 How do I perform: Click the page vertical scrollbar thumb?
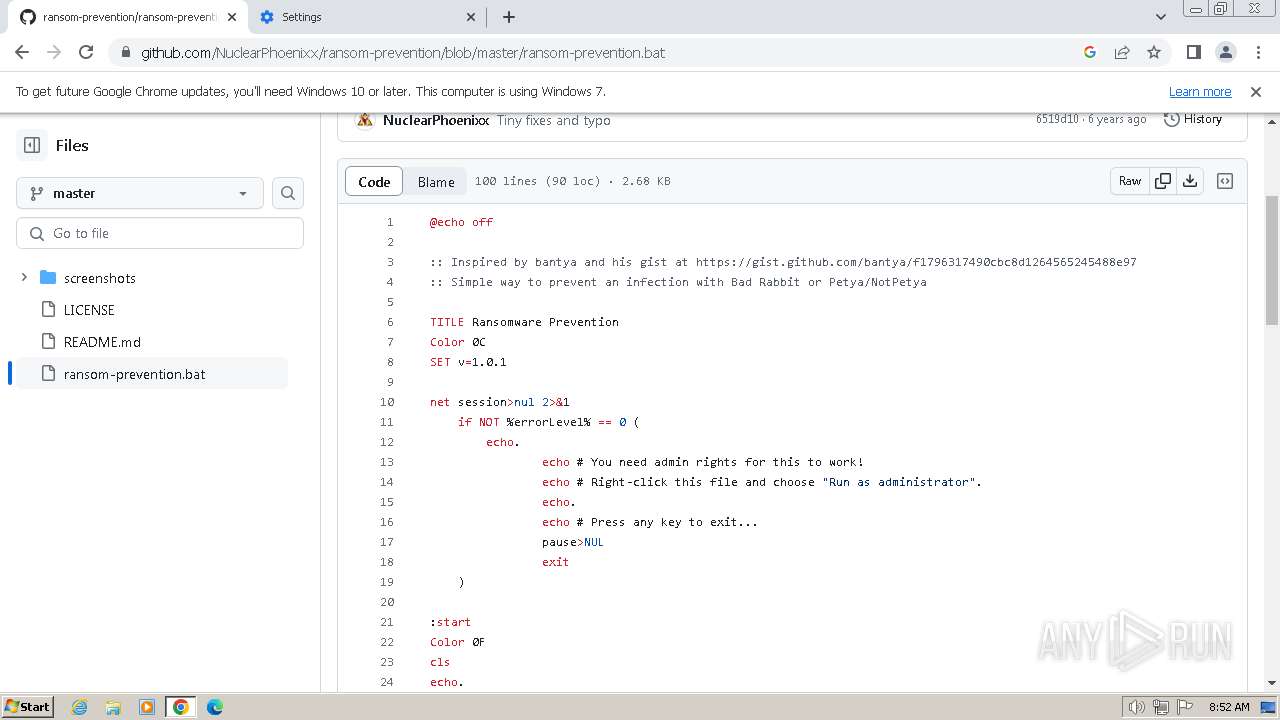[x=1272, y=260]
